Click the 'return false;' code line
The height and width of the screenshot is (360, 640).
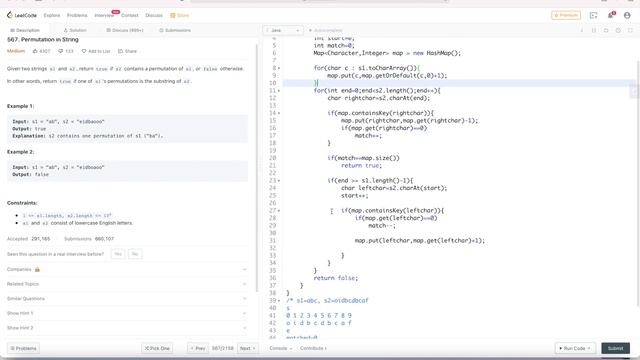pyautogui.click(x=336, y=278)
